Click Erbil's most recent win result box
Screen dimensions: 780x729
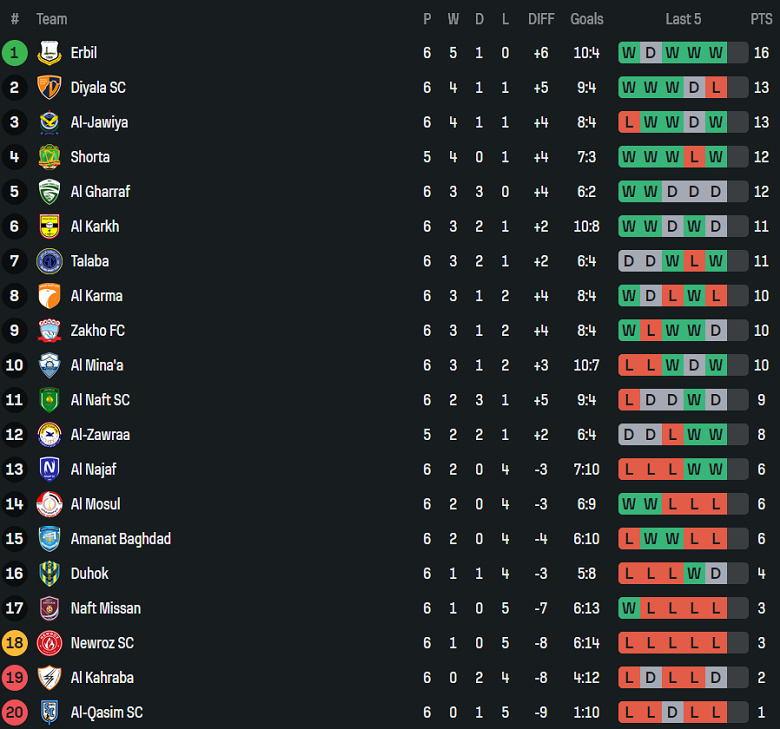click(716, 53)
